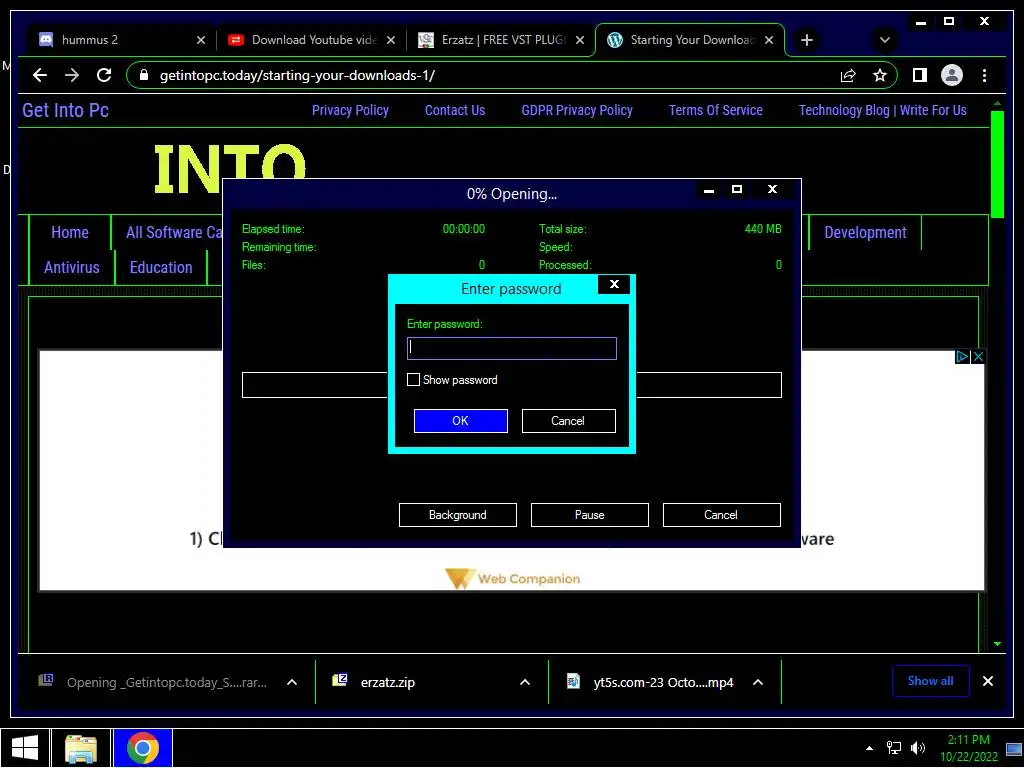Close the Enter password dialog with X

[x=614, y=284]
